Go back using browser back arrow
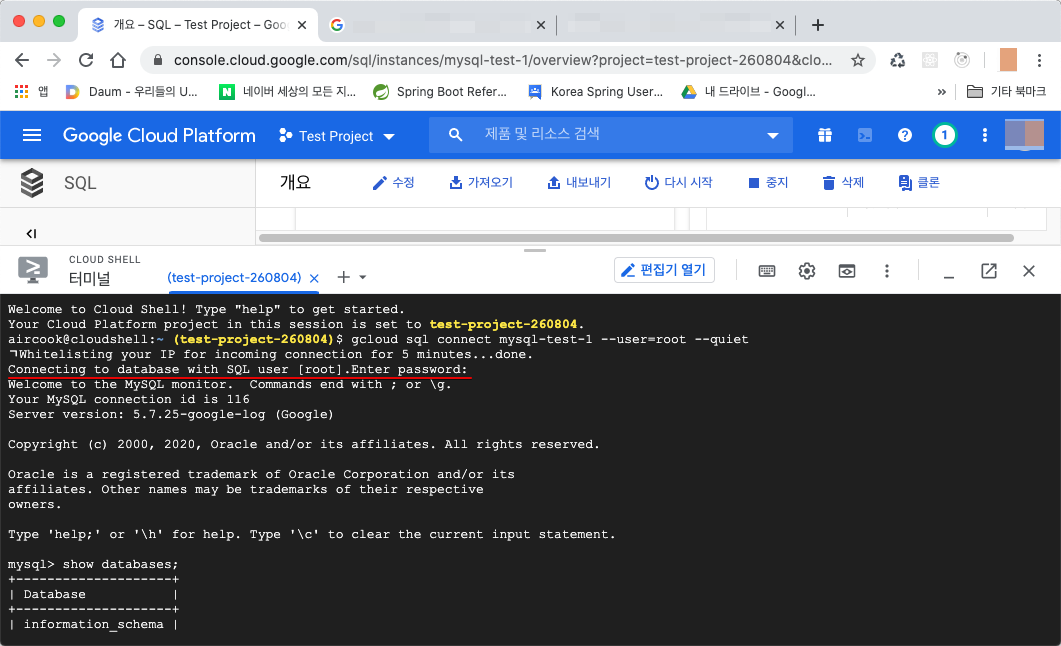Viewport: 1061px width, 646px height. click(22, 60)
